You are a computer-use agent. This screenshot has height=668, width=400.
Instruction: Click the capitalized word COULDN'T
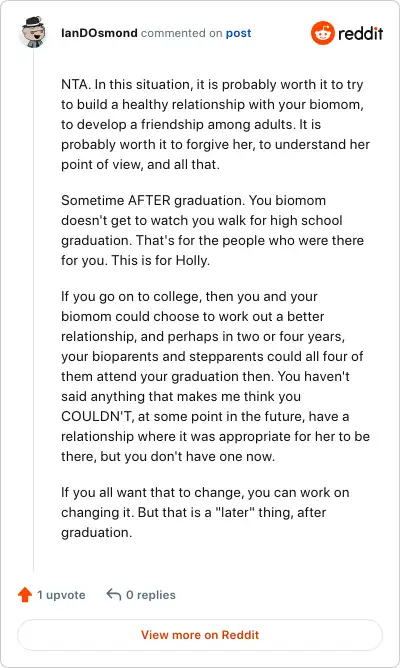[x=97, y=416]
